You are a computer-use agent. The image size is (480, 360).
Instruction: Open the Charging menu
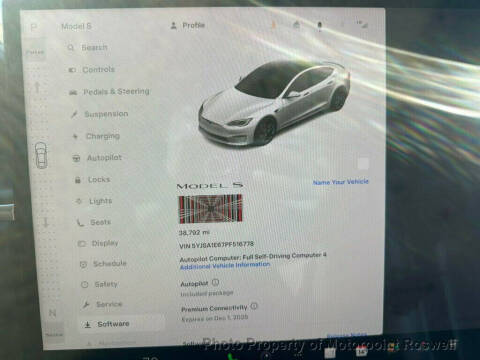click(96, 136)
